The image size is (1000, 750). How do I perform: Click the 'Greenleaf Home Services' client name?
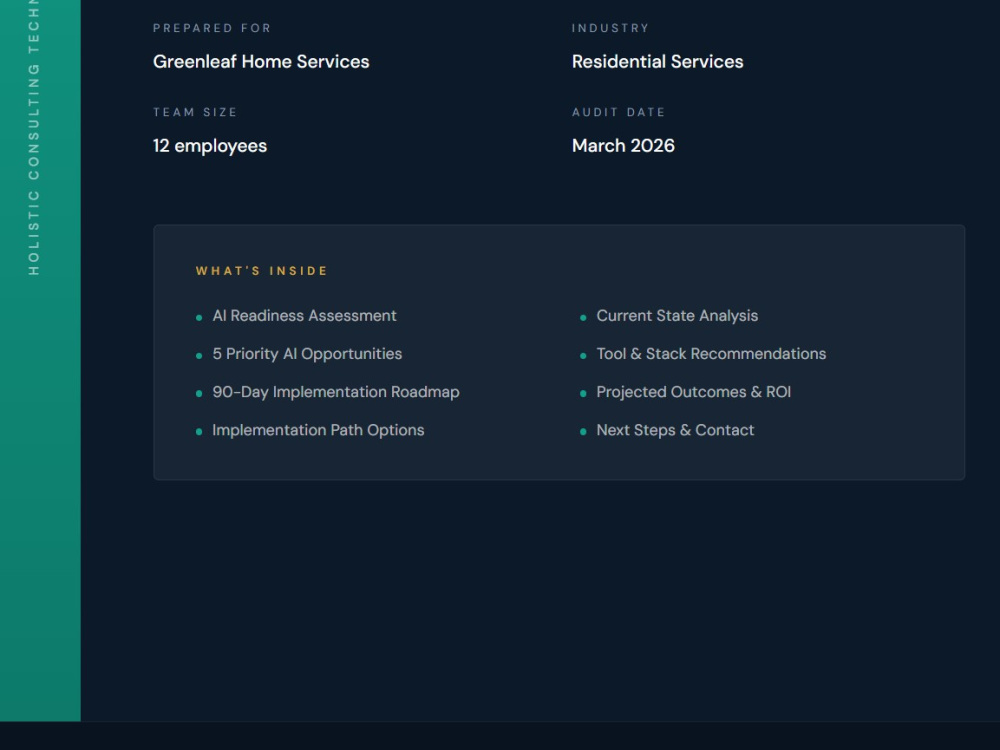point(261,62)
